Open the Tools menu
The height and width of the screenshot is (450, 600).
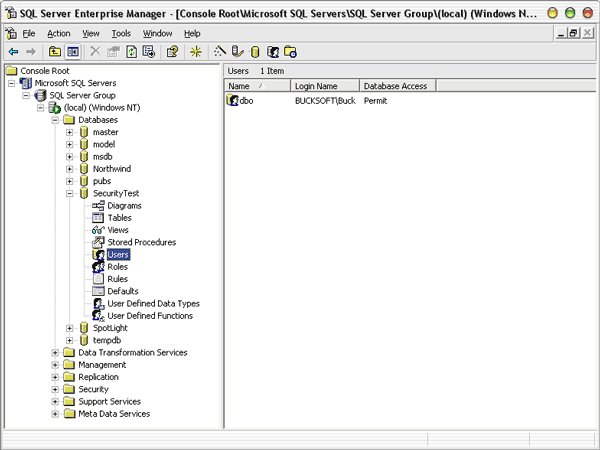(x=121, y=33)
